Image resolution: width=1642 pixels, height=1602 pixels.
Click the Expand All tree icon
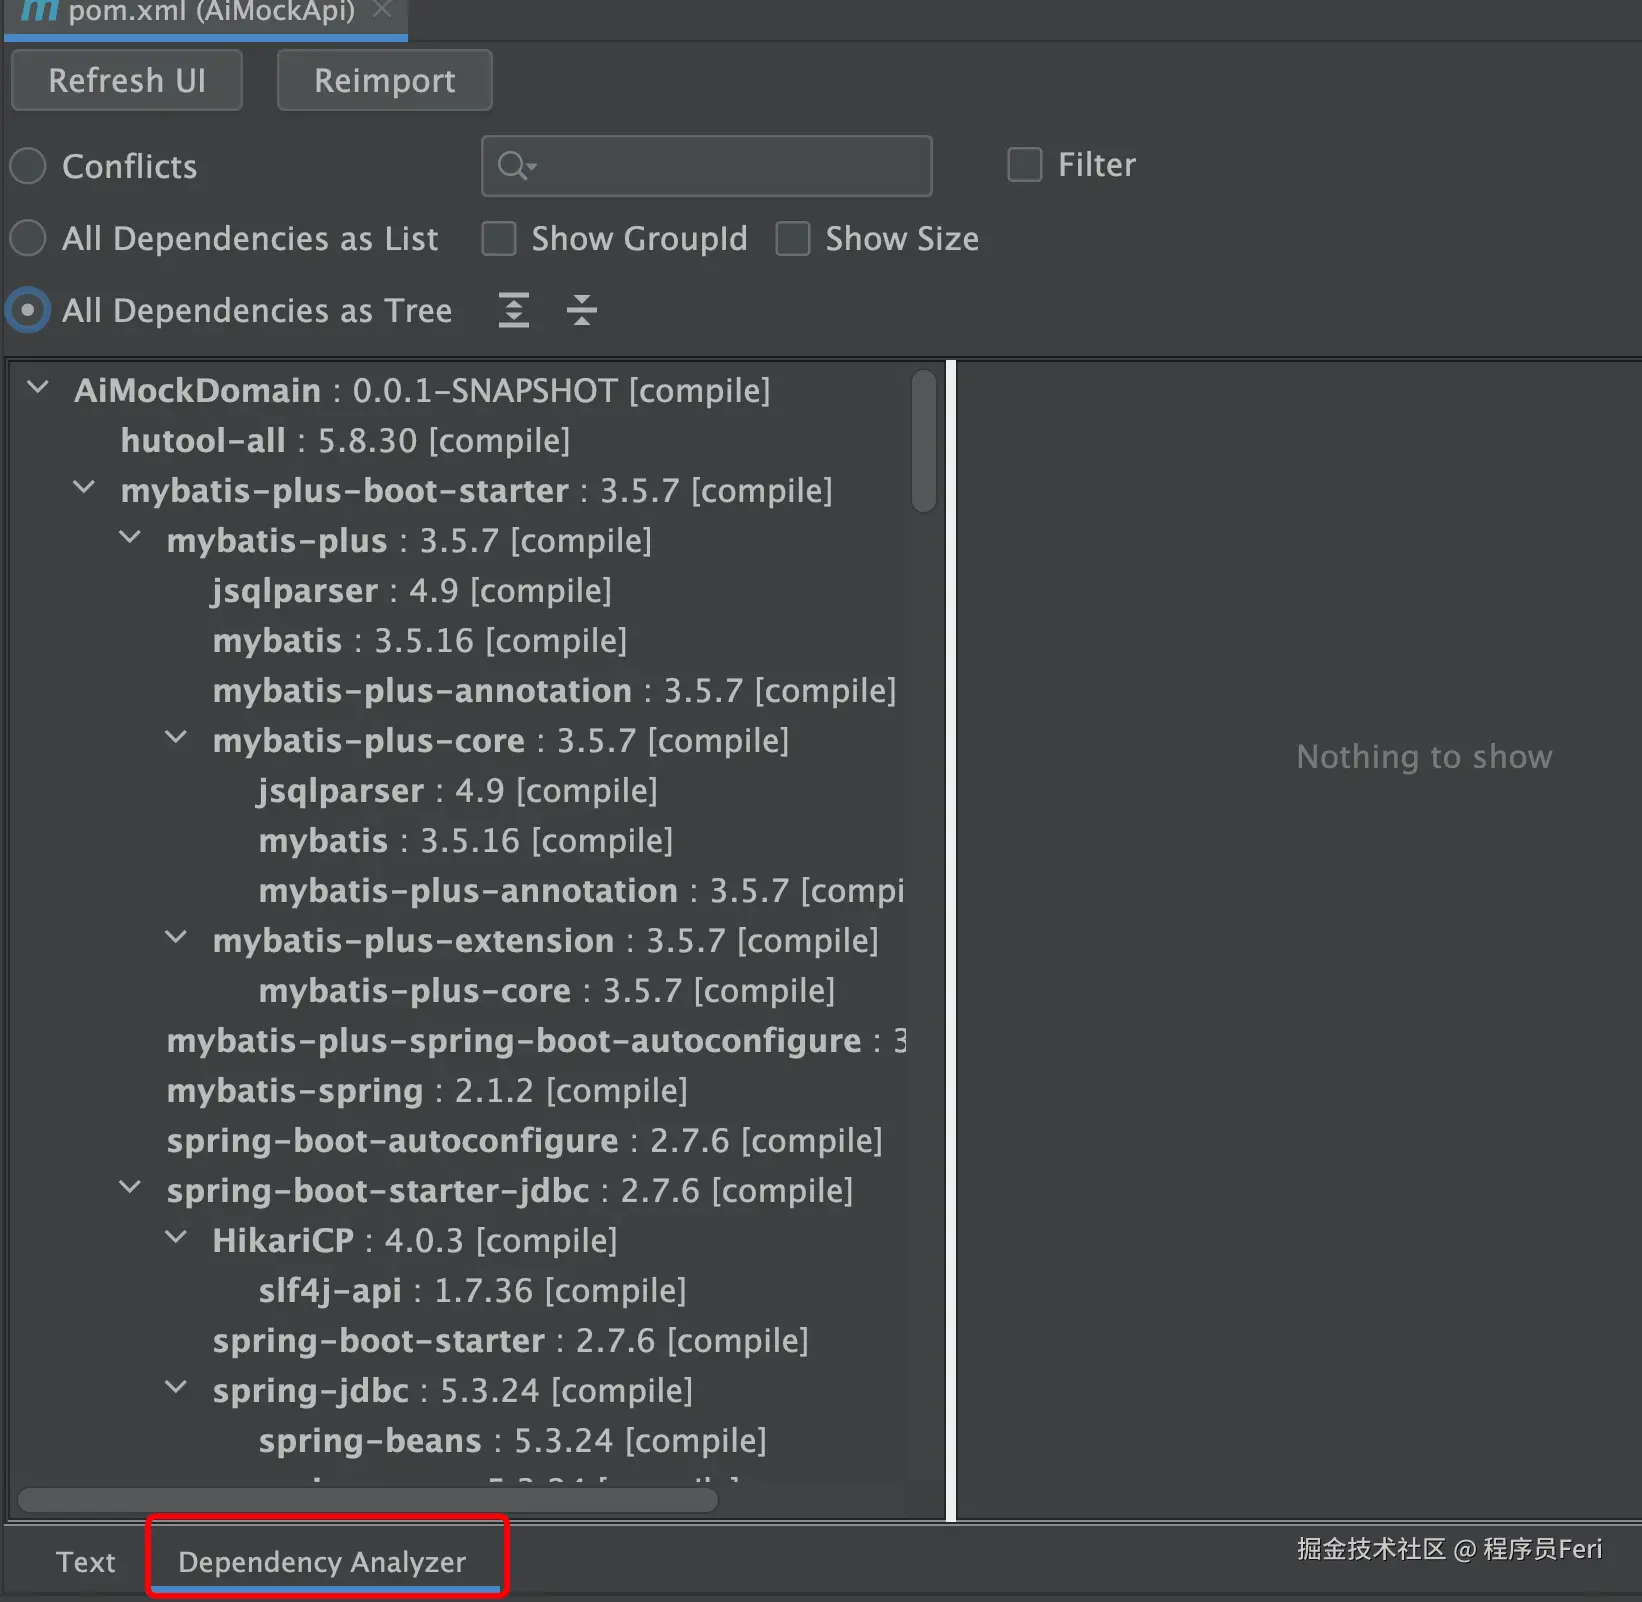coord(514,310)
